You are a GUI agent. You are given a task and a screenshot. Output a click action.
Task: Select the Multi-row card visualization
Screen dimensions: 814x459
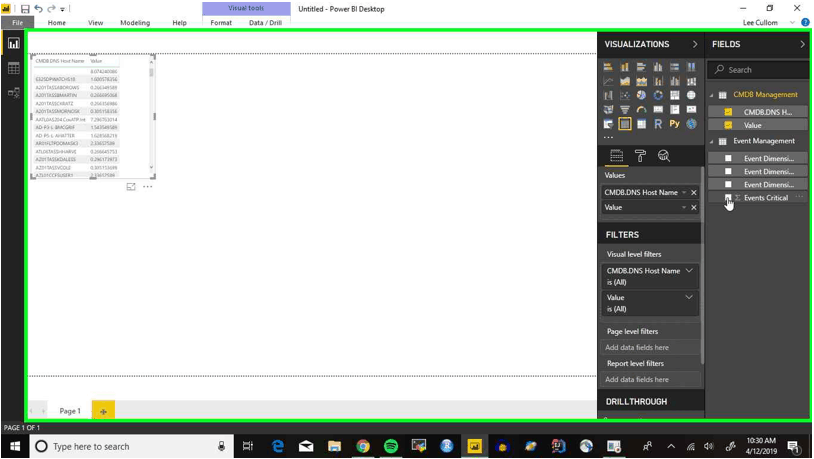click(x=674, y=110)
